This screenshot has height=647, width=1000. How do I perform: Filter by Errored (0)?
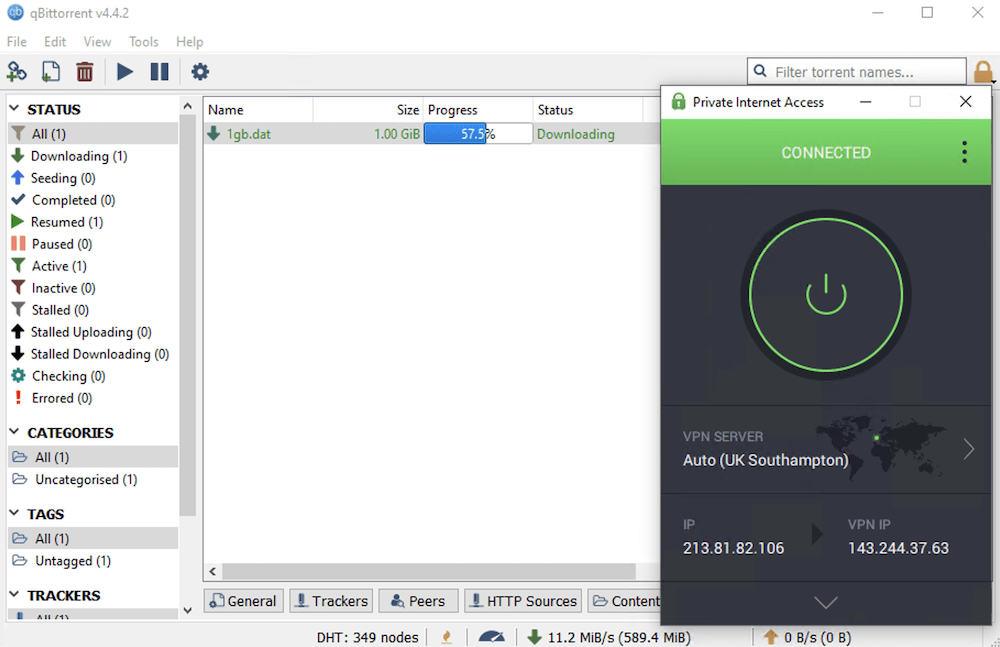(x=93, y=398)
